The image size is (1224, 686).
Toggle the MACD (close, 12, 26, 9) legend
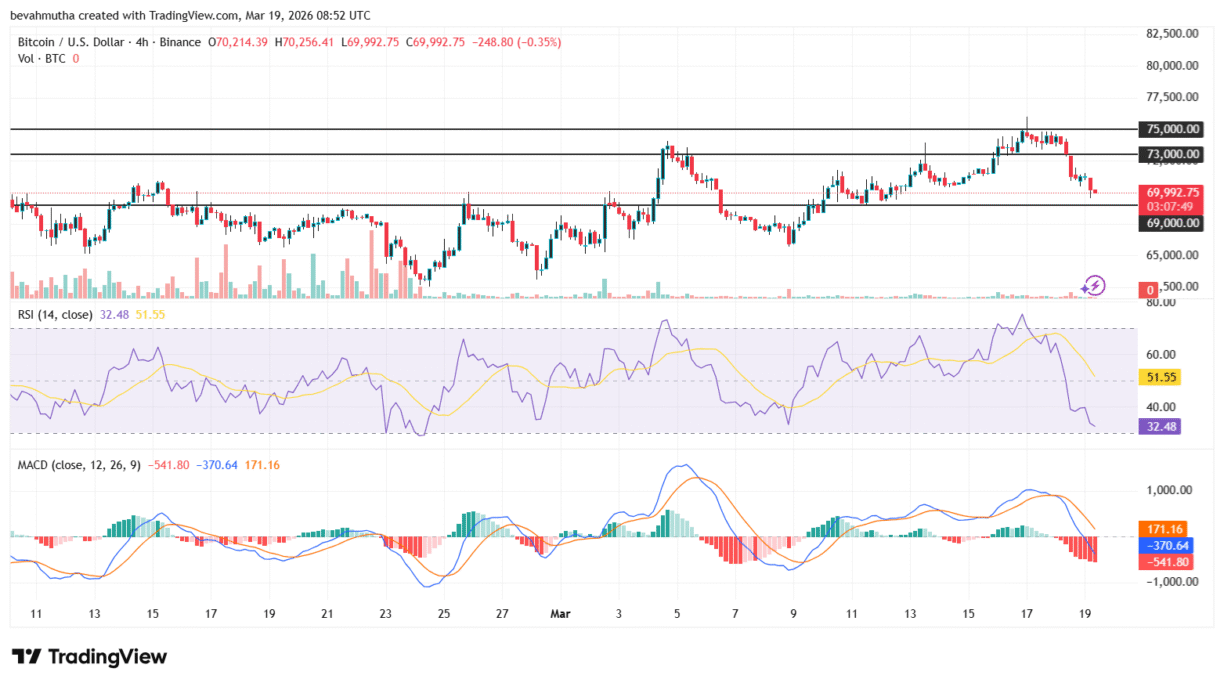coord(78,466)
